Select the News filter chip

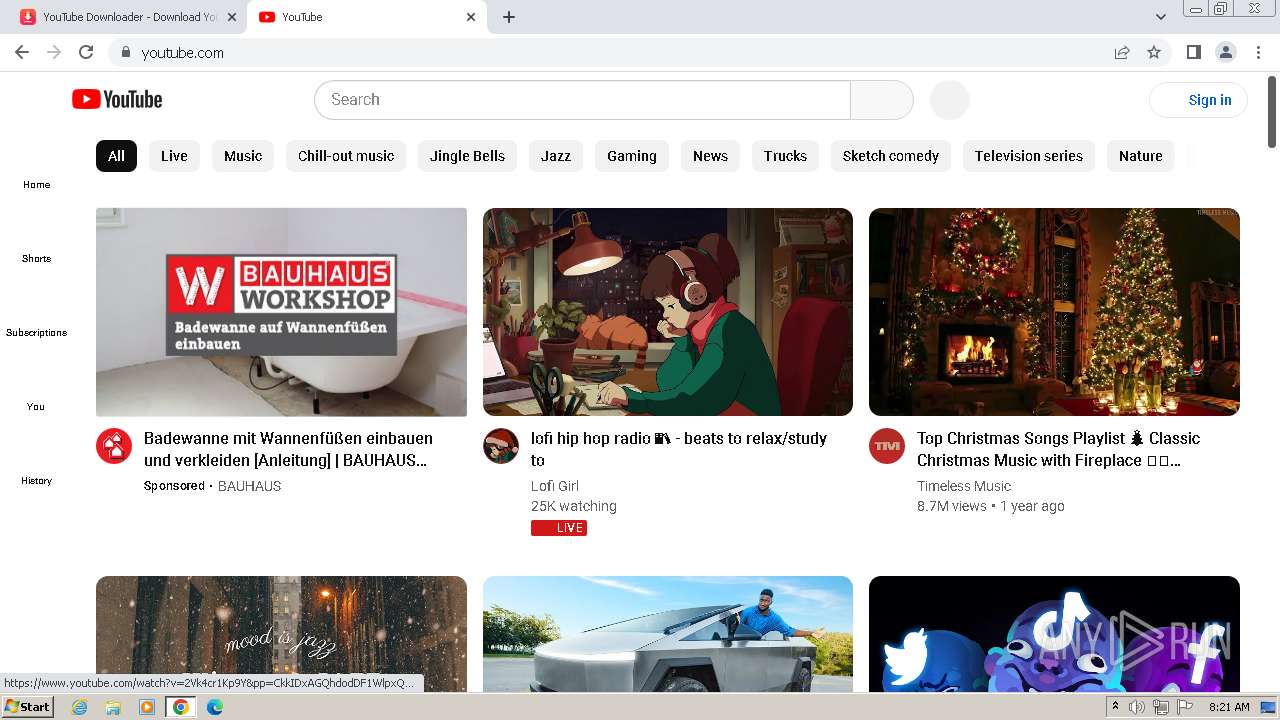[x=710, y=156]
